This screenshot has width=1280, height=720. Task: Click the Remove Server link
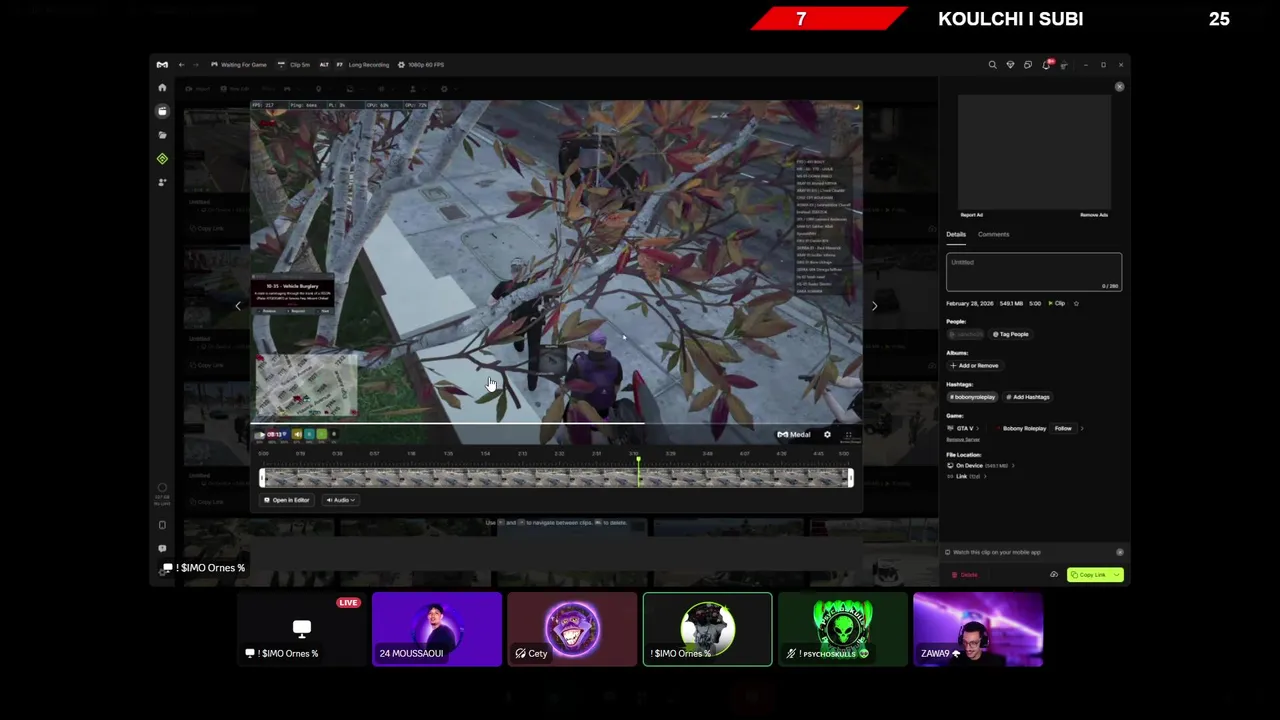click(963, 439)
